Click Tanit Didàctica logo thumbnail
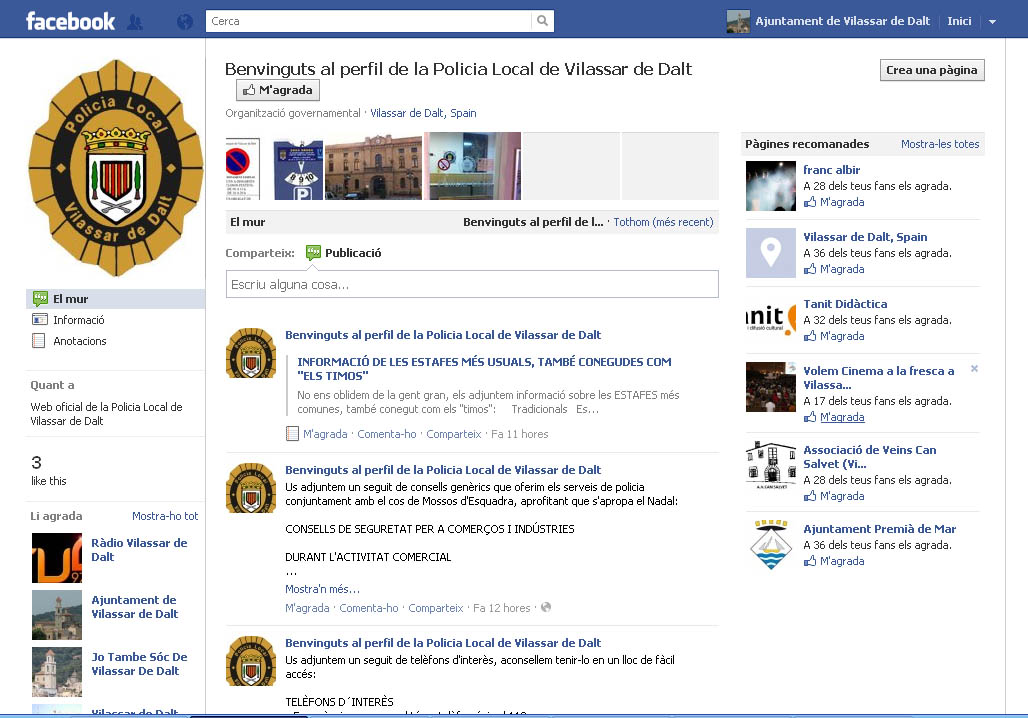1028x718 pixels. pyautogui.click(x=771, y=320)
